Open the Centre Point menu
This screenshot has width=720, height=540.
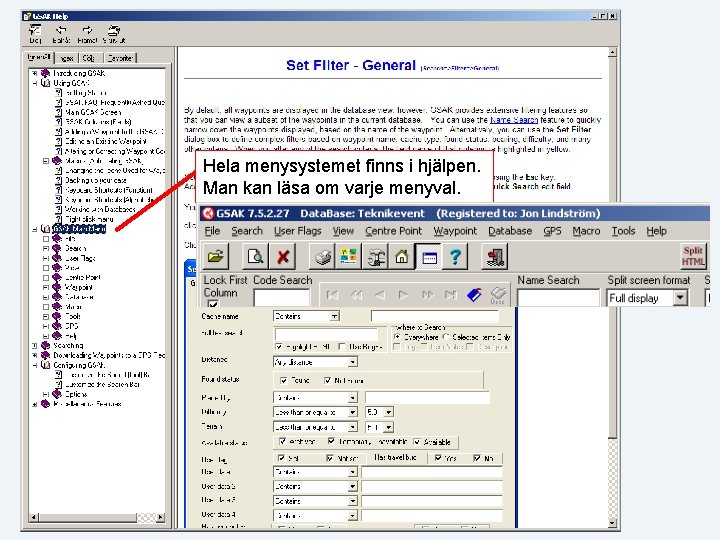click(x=394, y=231)
